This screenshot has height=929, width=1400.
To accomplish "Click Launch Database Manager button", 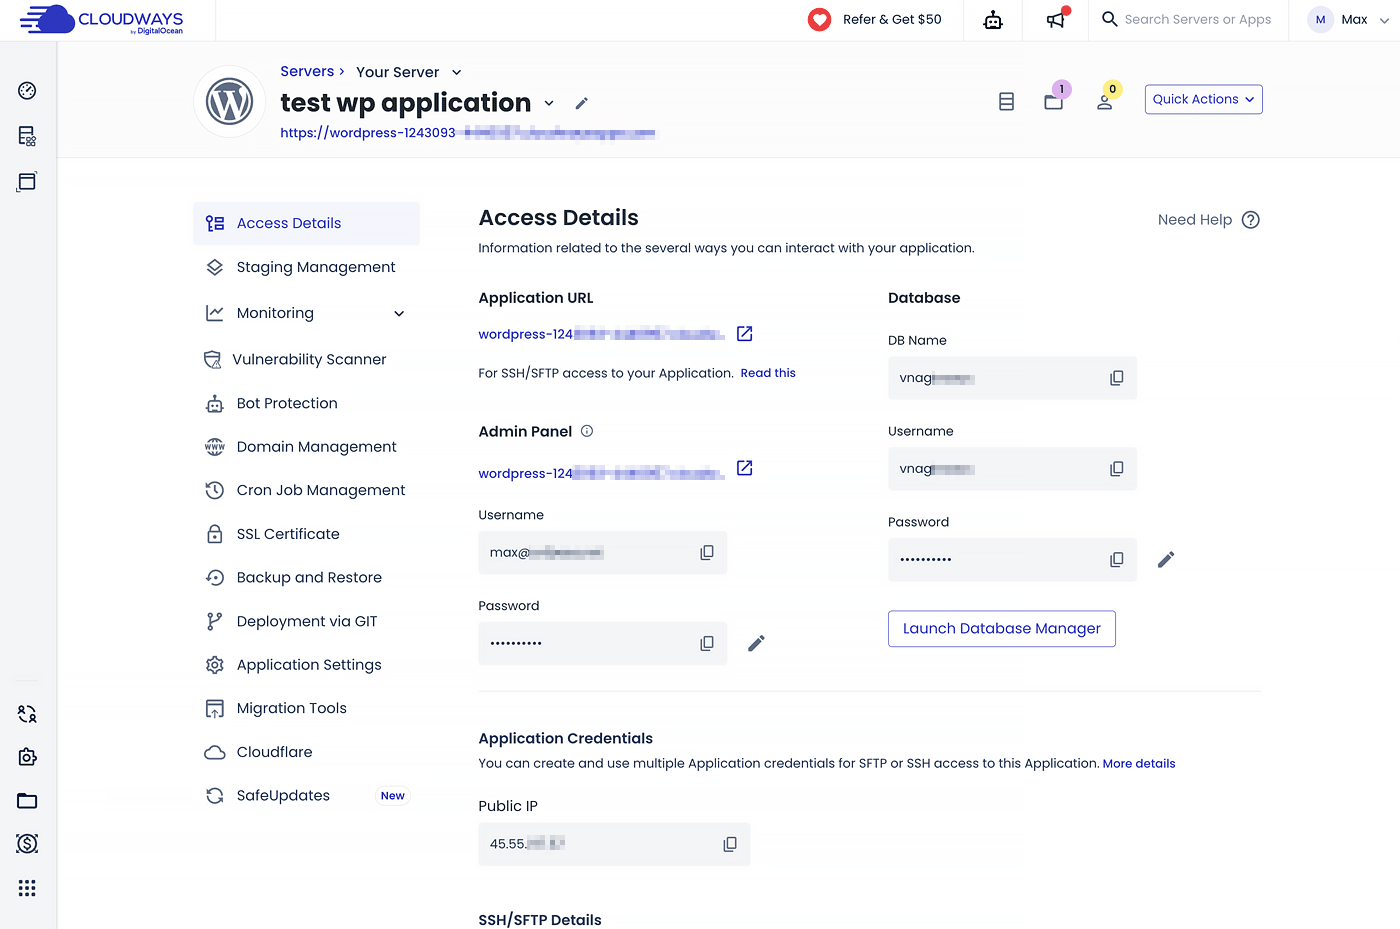I will point(1002,629).
